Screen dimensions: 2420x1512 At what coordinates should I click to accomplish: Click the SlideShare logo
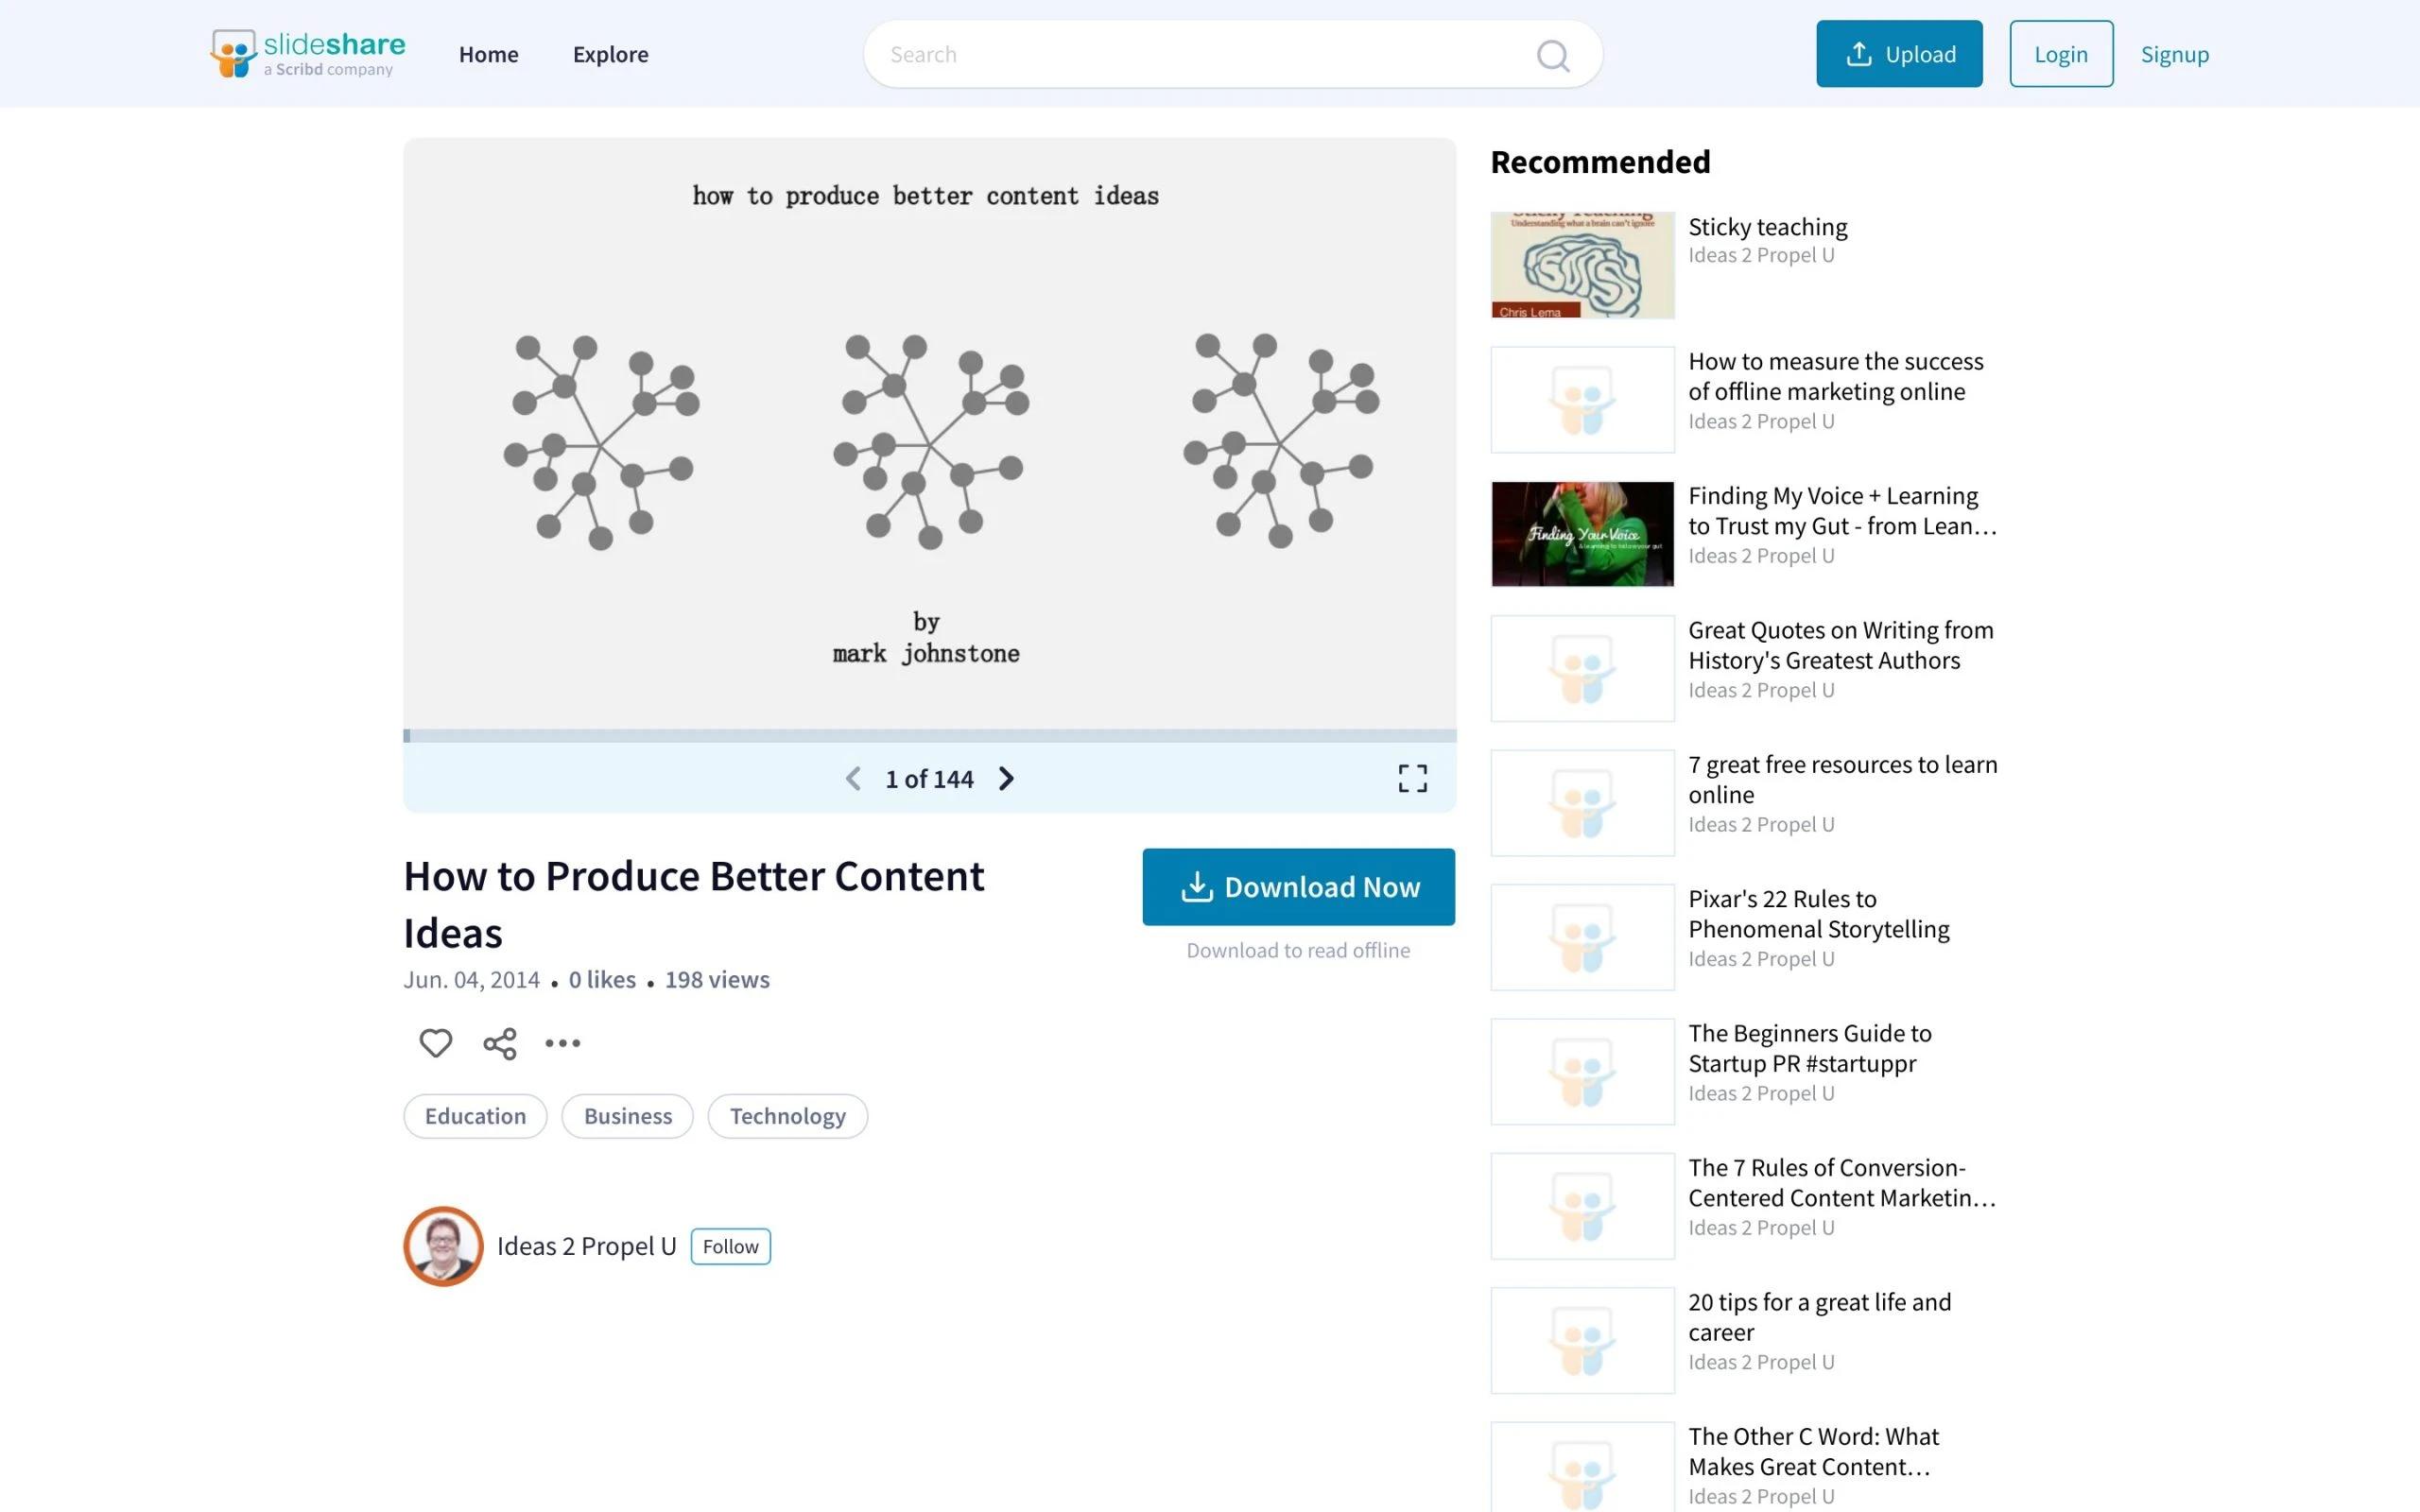(x=307, y=54)
